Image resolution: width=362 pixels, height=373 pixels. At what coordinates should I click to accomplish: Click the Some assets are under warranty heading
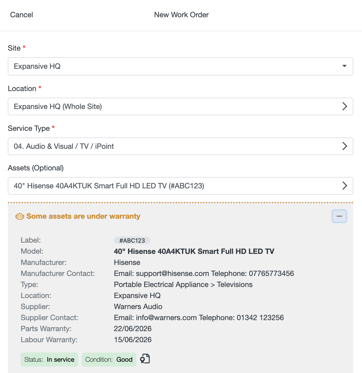click(83, 216)
